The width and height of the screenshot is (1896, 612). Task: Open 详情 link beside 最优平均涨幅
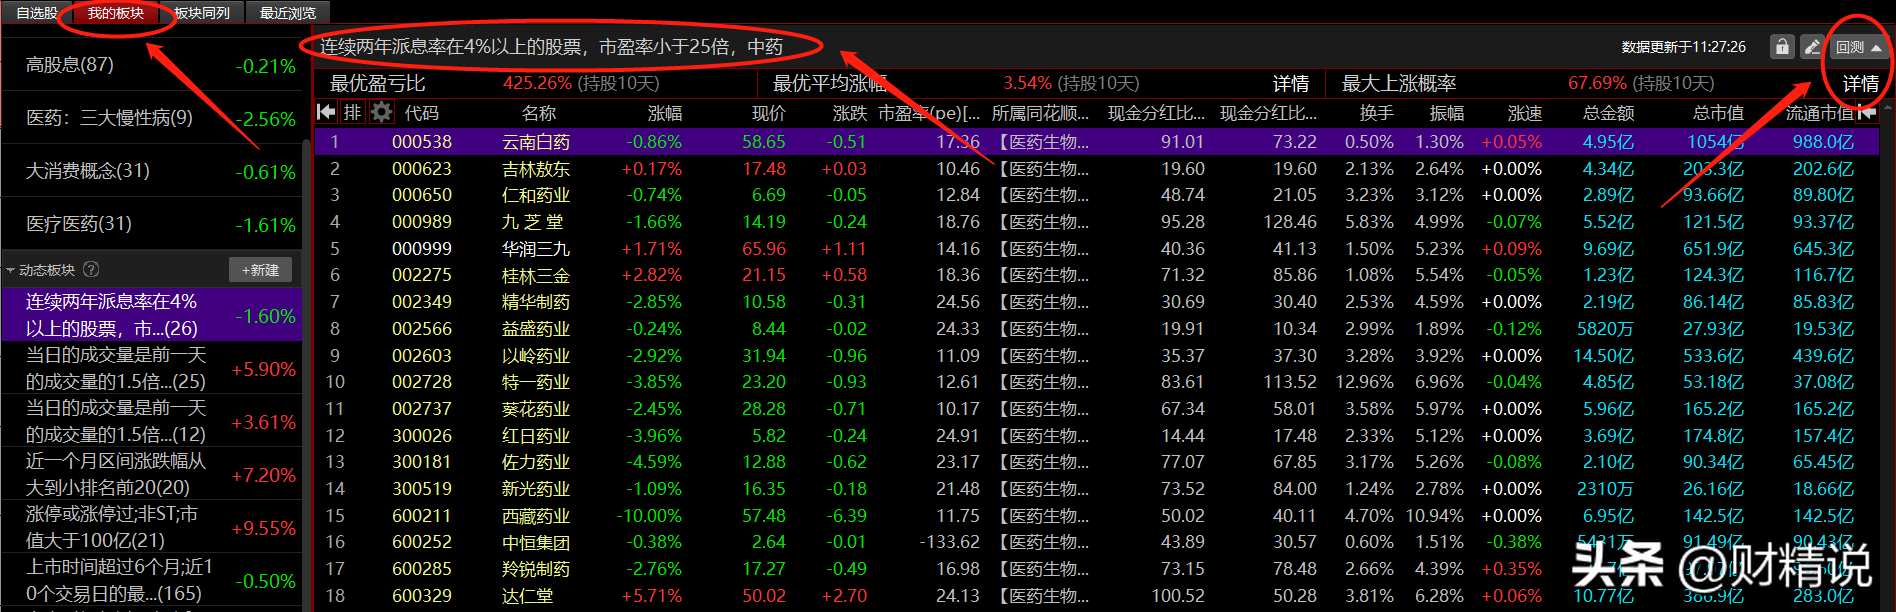tap(1291, 83)
